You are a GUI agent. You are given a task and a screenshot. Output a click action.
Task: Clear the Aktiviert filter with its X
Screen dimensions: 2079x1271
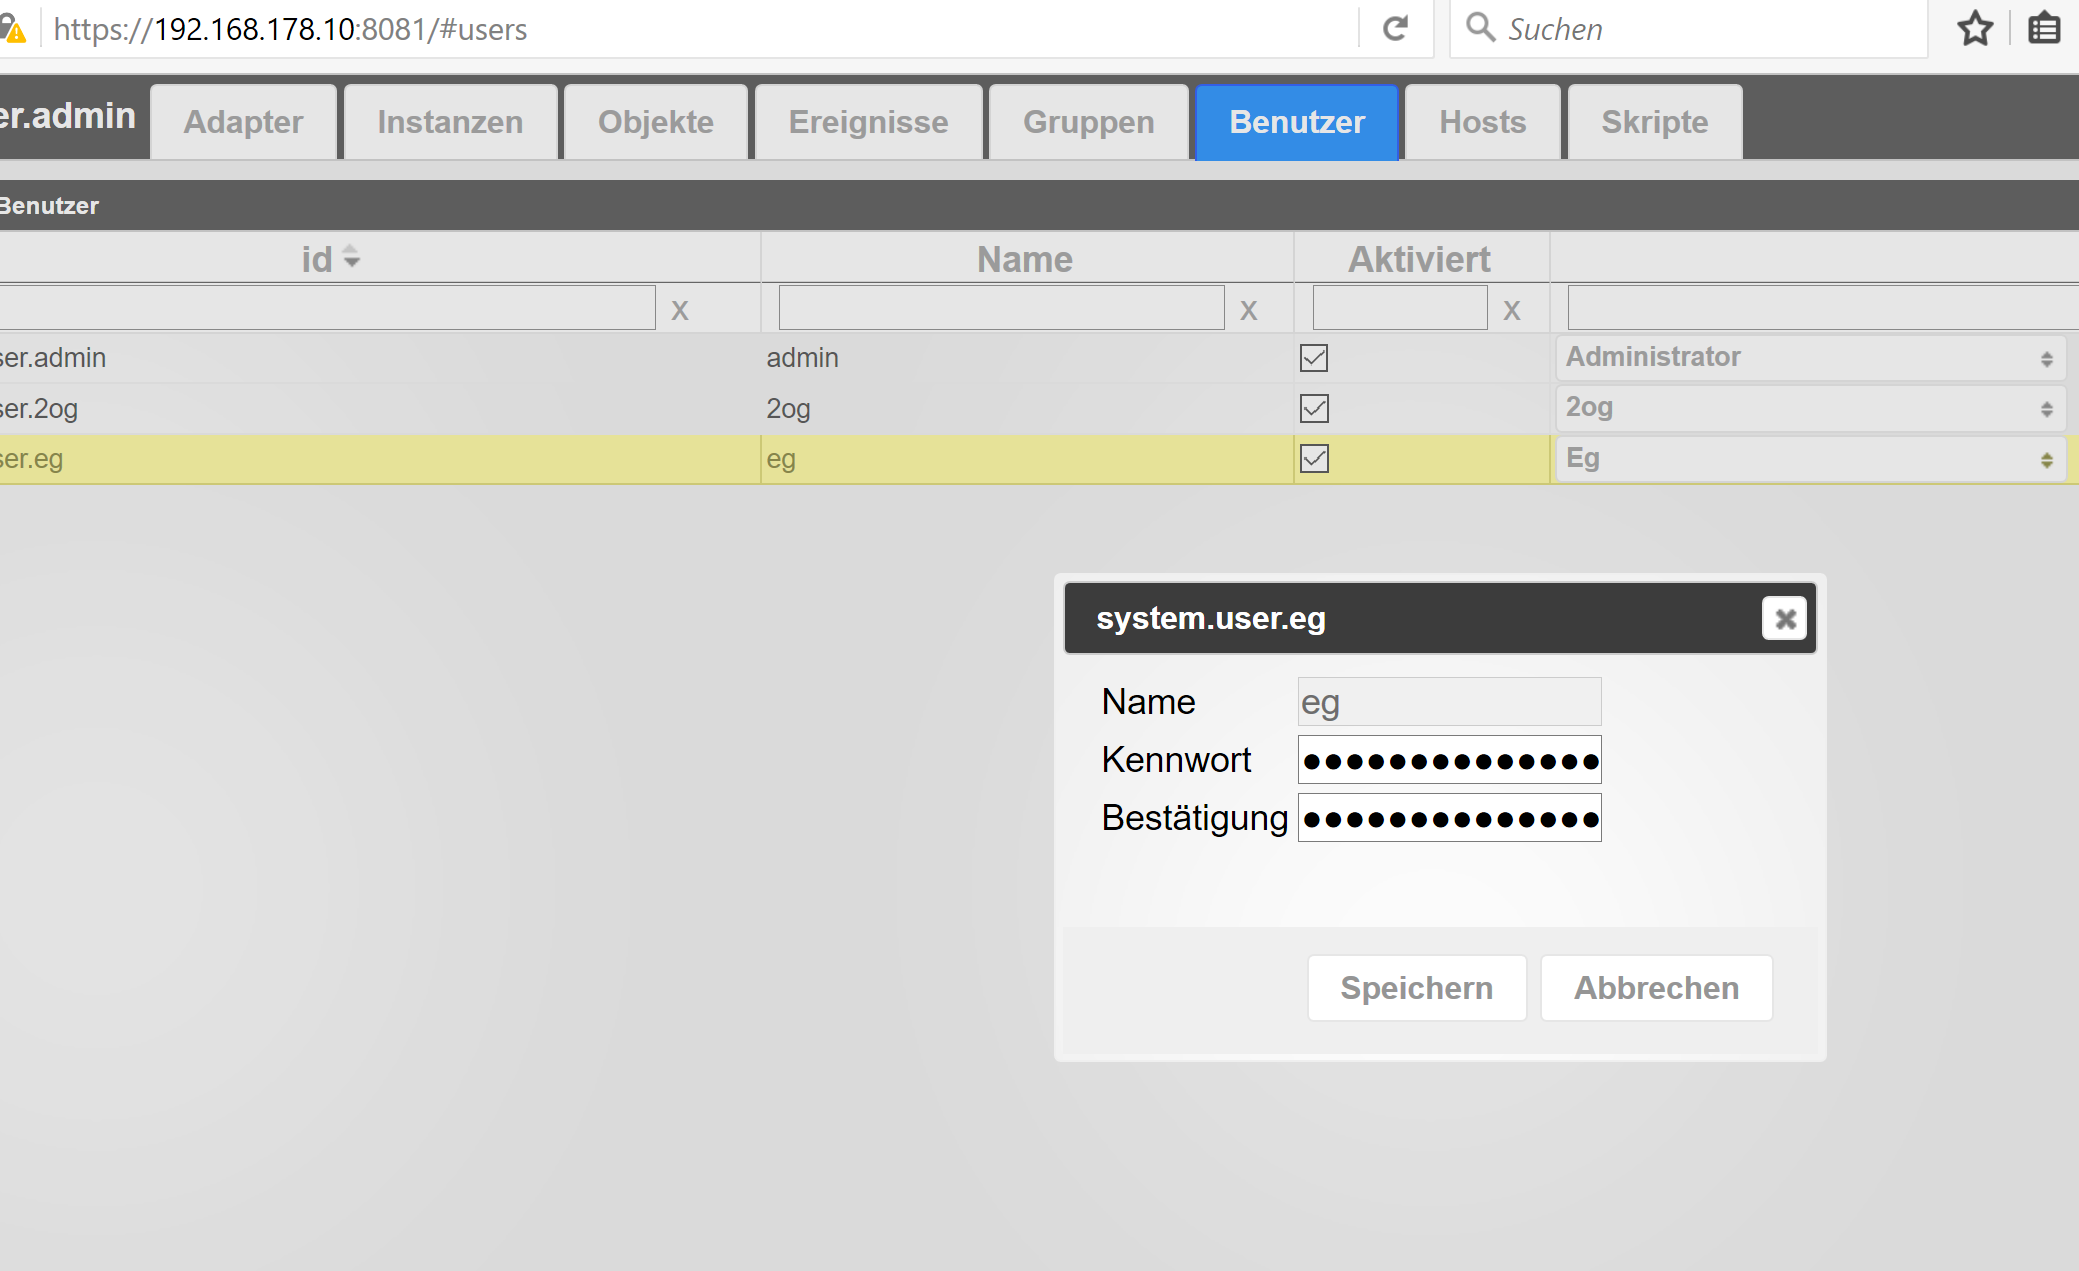pyautogui.click(x=1511, y=310)
